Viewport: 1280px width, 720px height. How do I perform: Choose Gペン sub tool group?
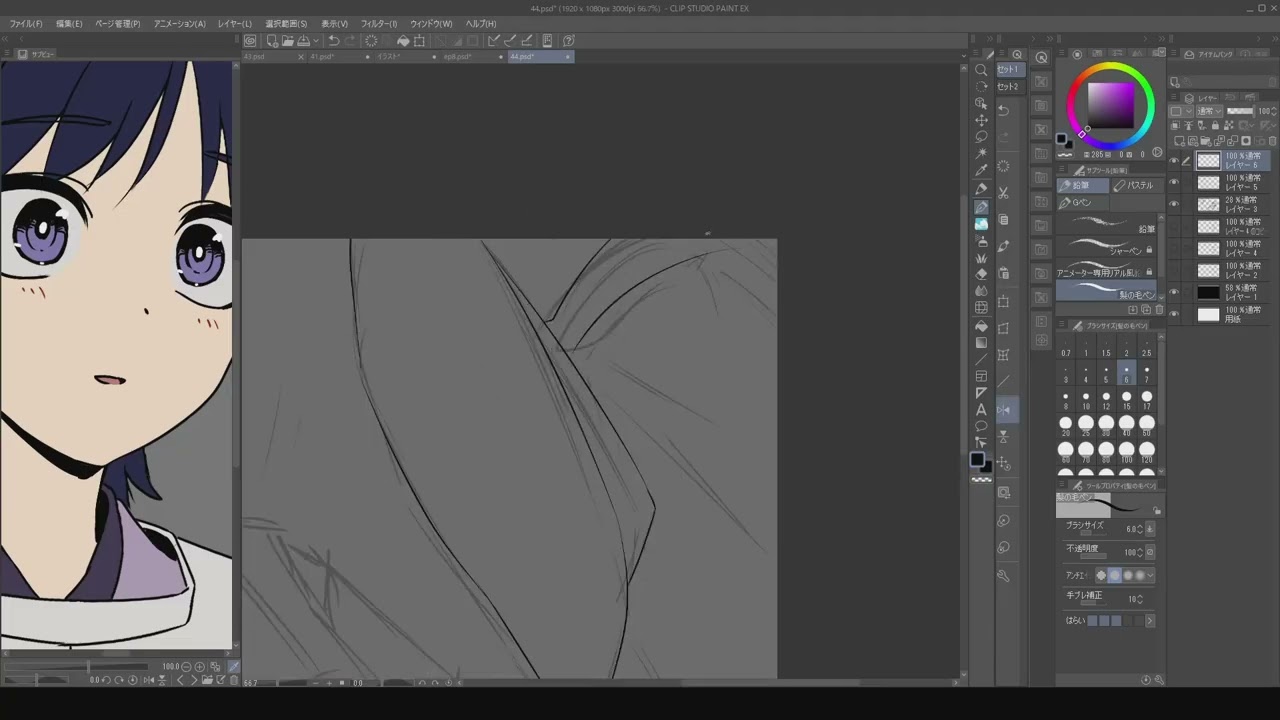click(1083, 203)
